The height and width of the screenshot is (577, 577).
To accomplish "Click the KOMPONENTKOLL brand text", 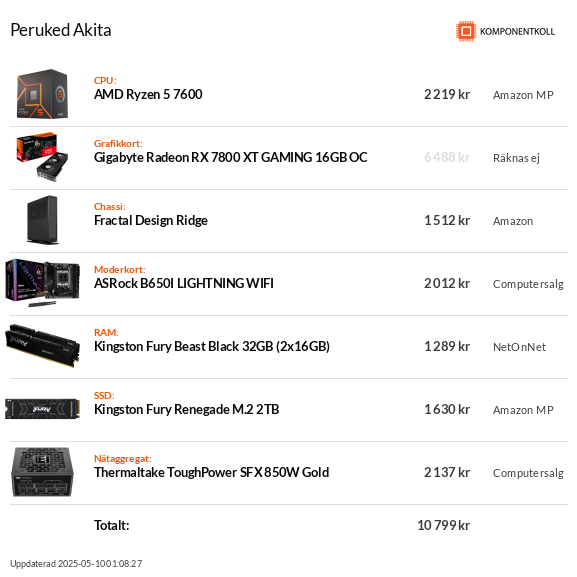I will pyautogui.click(x=517, y=32).
